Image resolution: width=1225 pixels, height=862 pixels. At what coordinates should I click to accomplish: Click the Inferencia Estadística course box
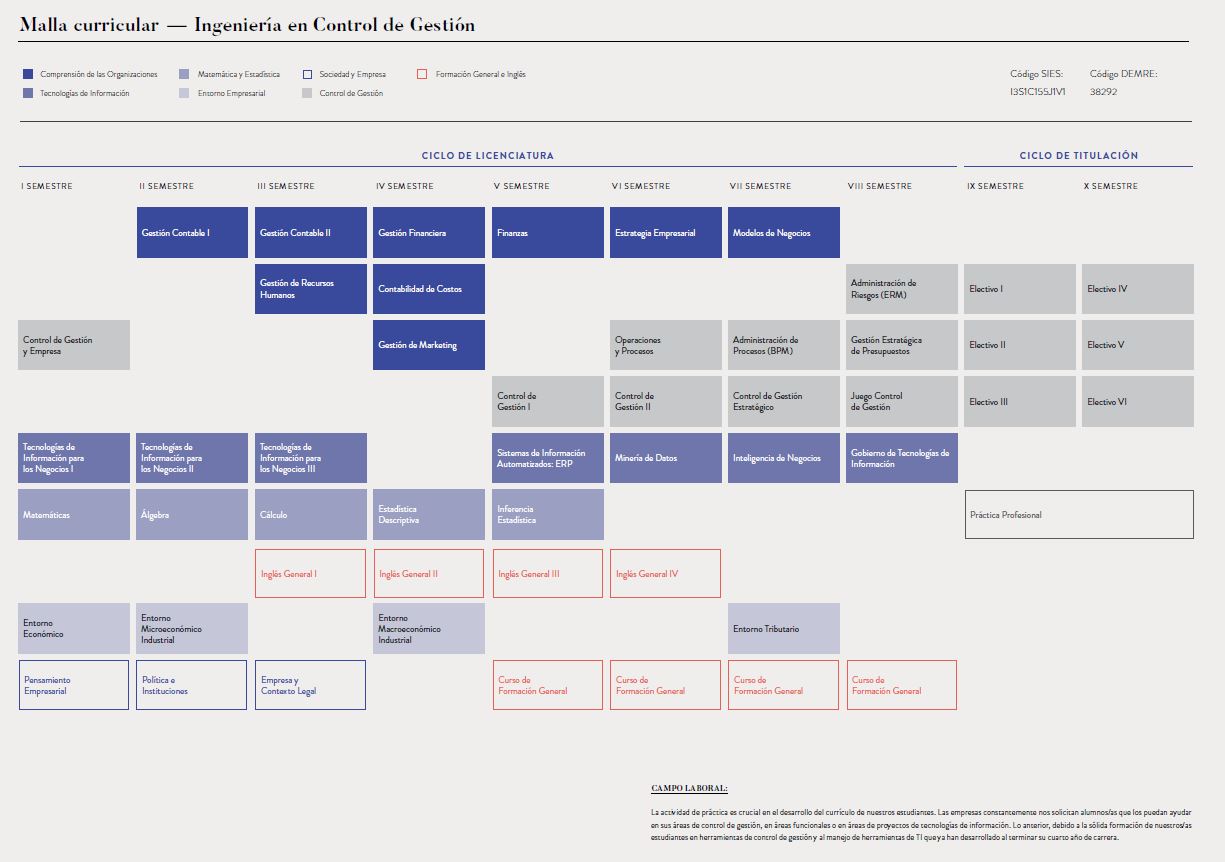pos(548,514)
